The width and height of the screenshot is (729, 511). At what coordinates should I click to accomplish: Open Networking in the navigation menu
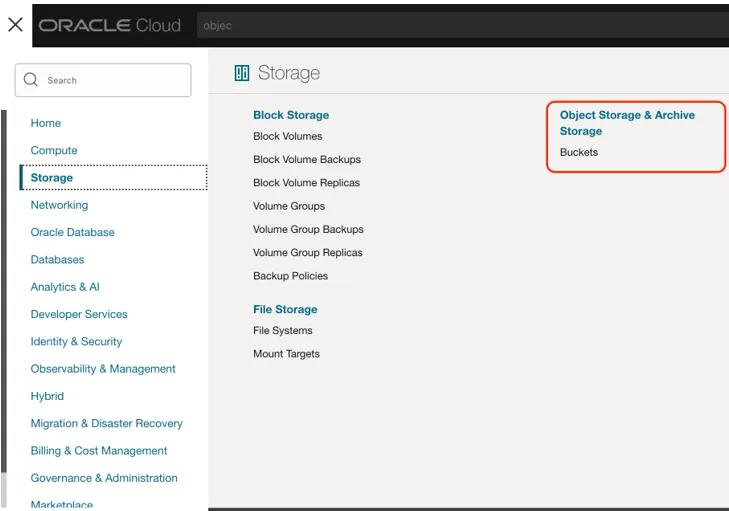coord(59,205)
